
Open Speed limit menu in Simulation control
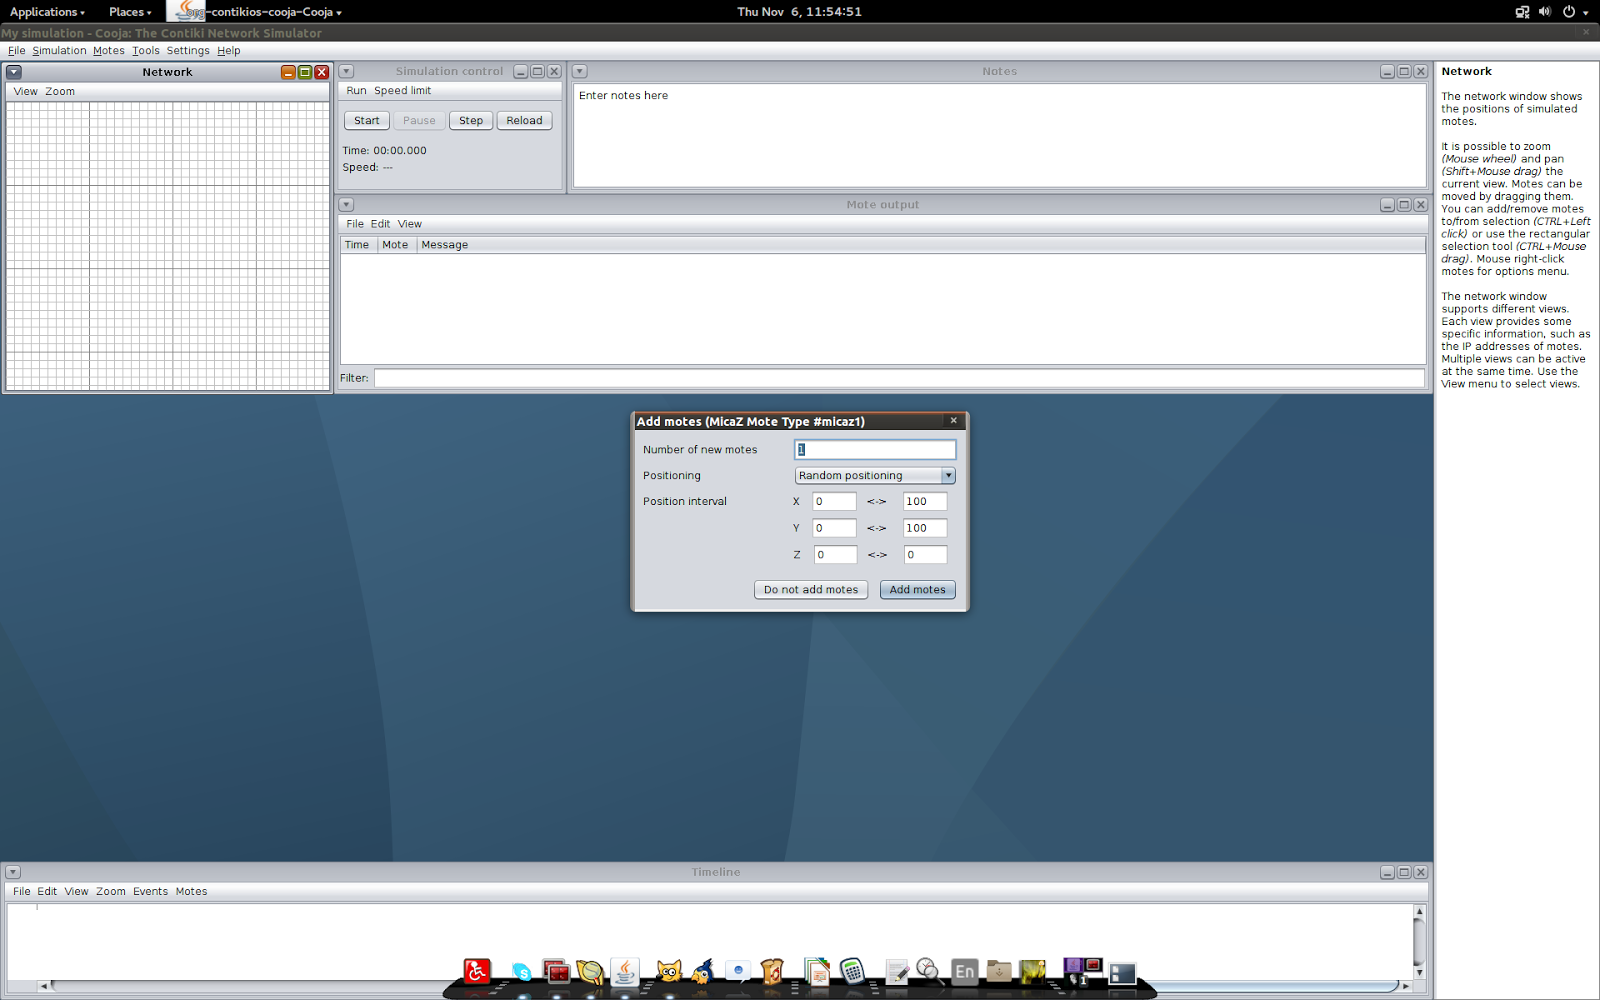pos(403,90)
